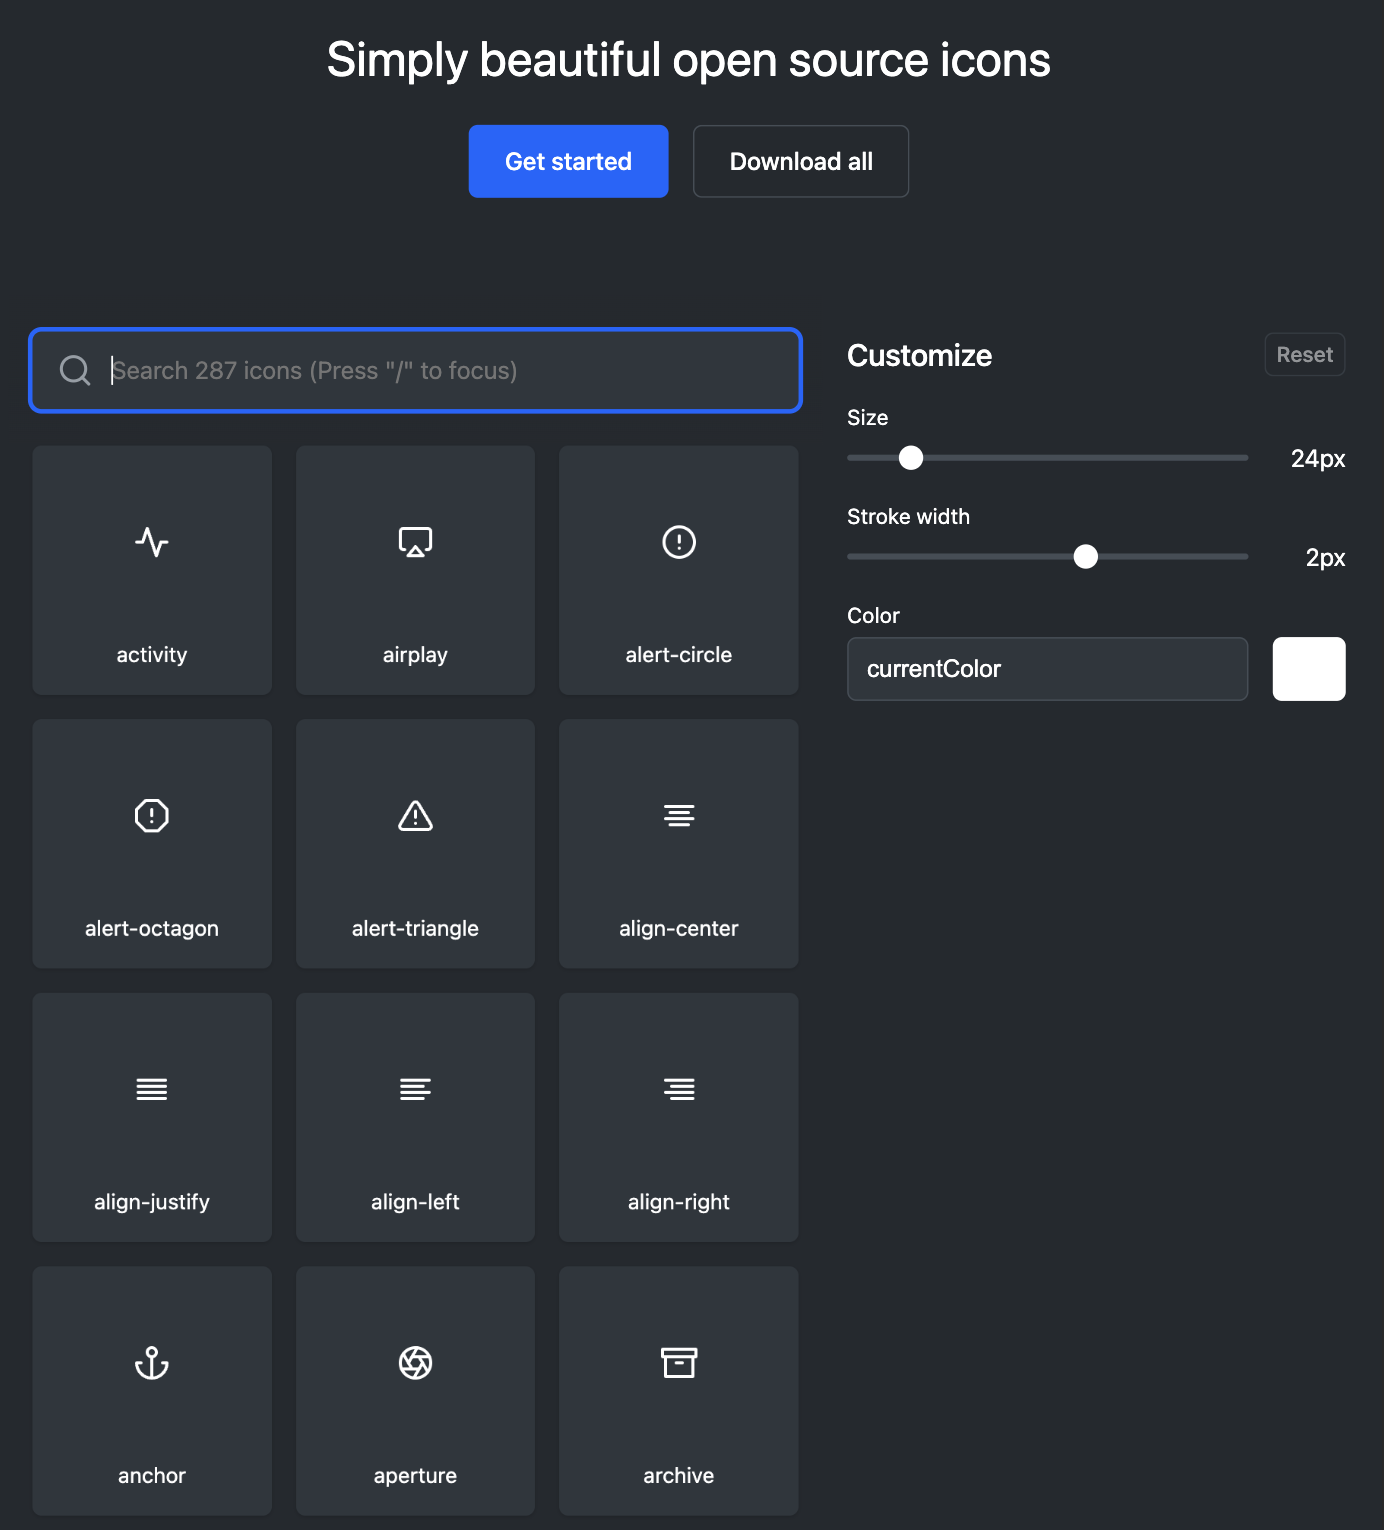
Task: Click the Size label
Action: [867, 418]
